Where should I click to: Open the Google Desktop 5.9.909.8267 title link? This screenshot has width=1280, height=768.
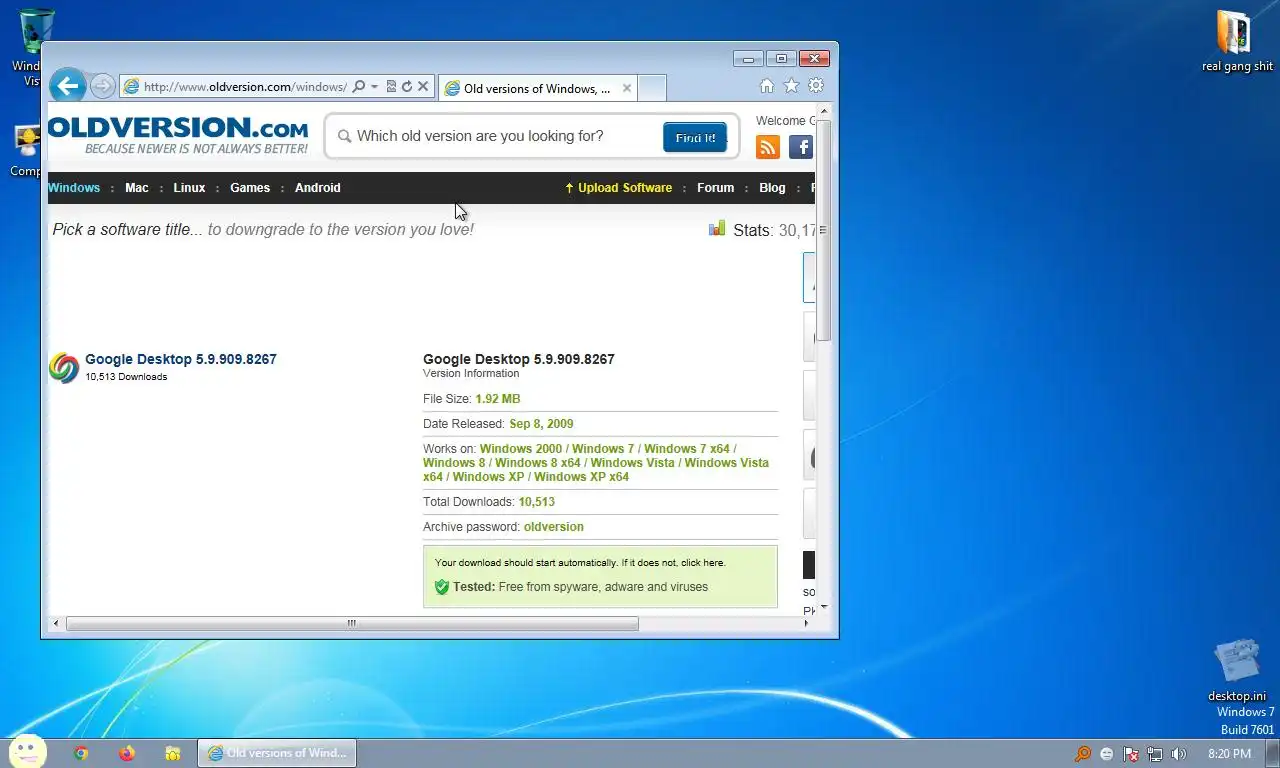(x=181, y=359)
